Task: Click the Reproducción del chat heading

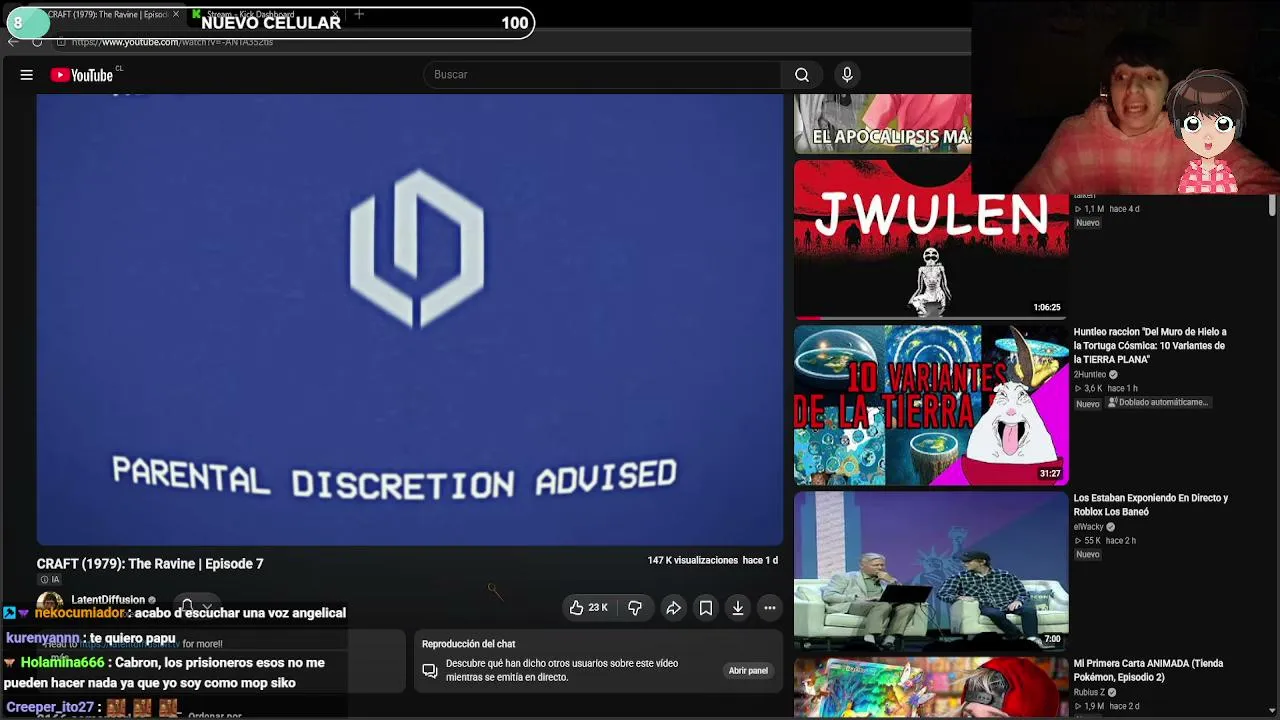Action: pyautogui.click(x=468, y=644)
